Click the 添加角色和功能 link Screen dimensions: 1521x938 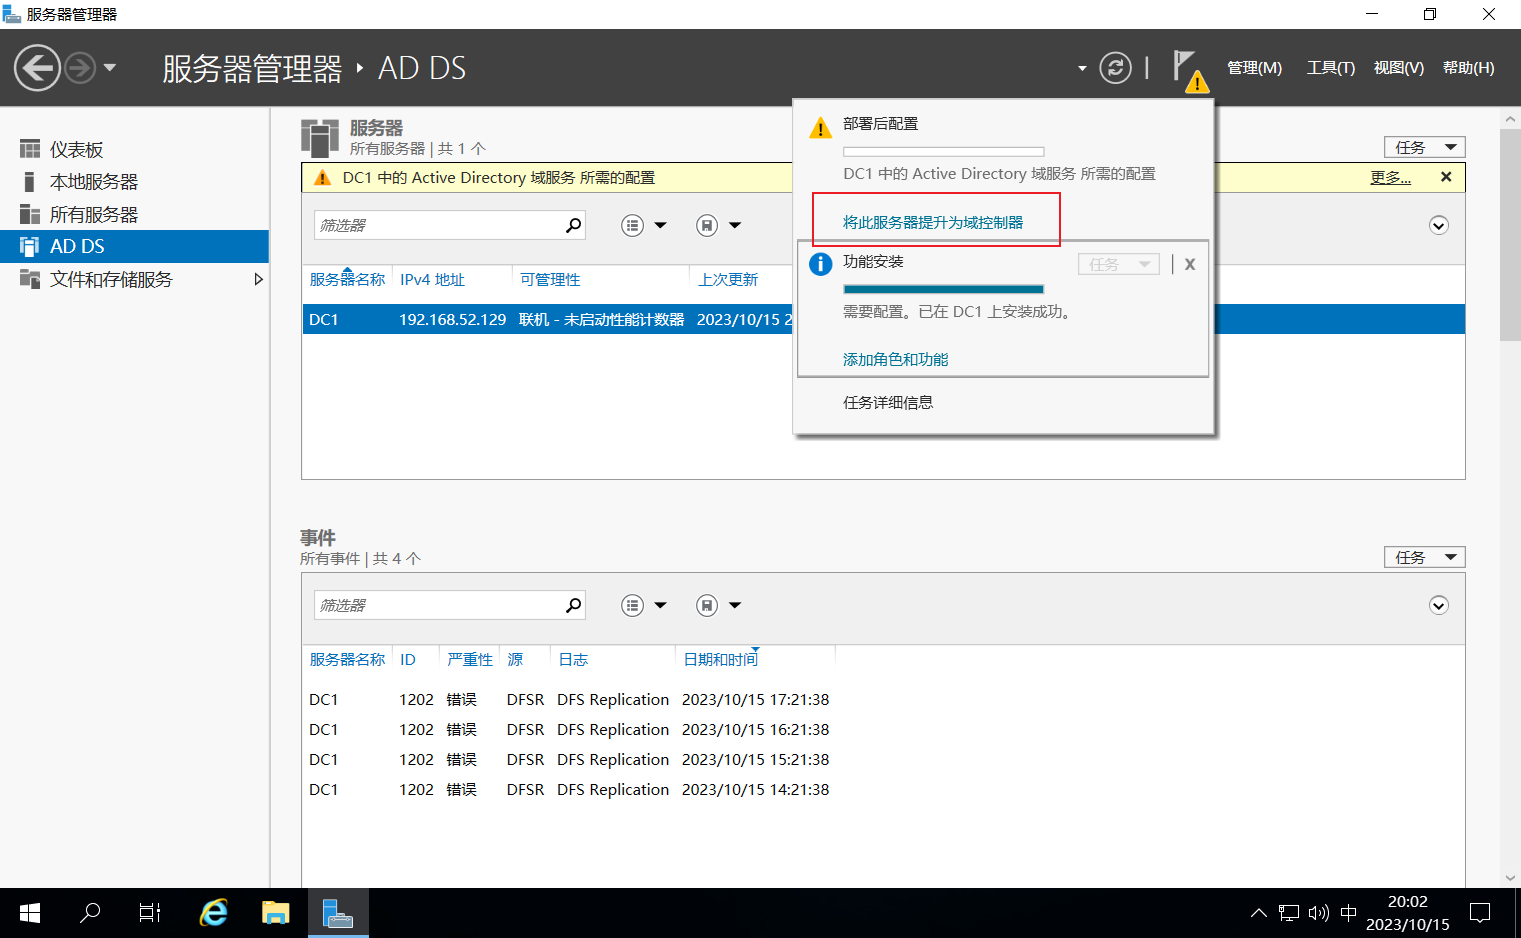[x=896, y=359]
